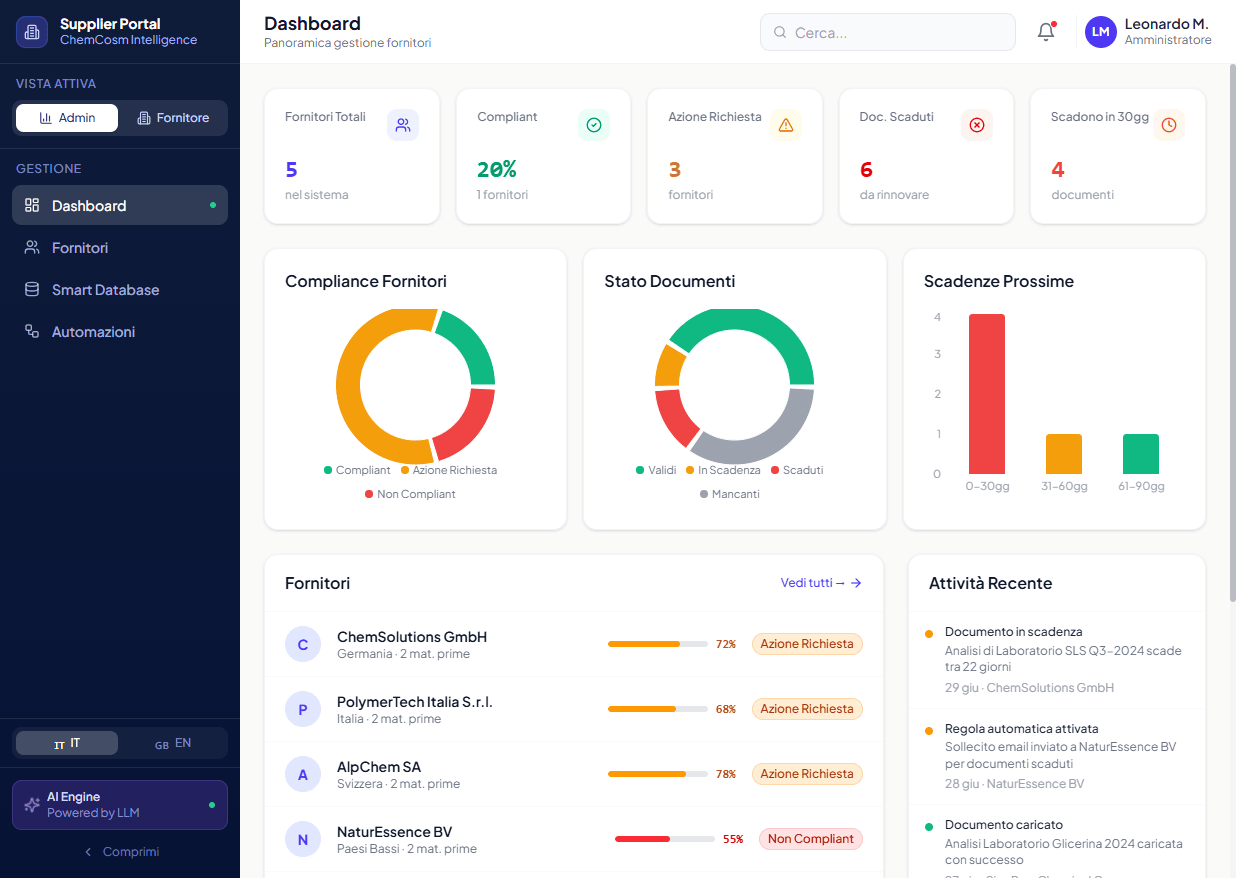Click Azione Richiesta badge for AlpChem SA
This screenshot has height=878, width=1236.
pyautogui.click(x=807, y=774)
